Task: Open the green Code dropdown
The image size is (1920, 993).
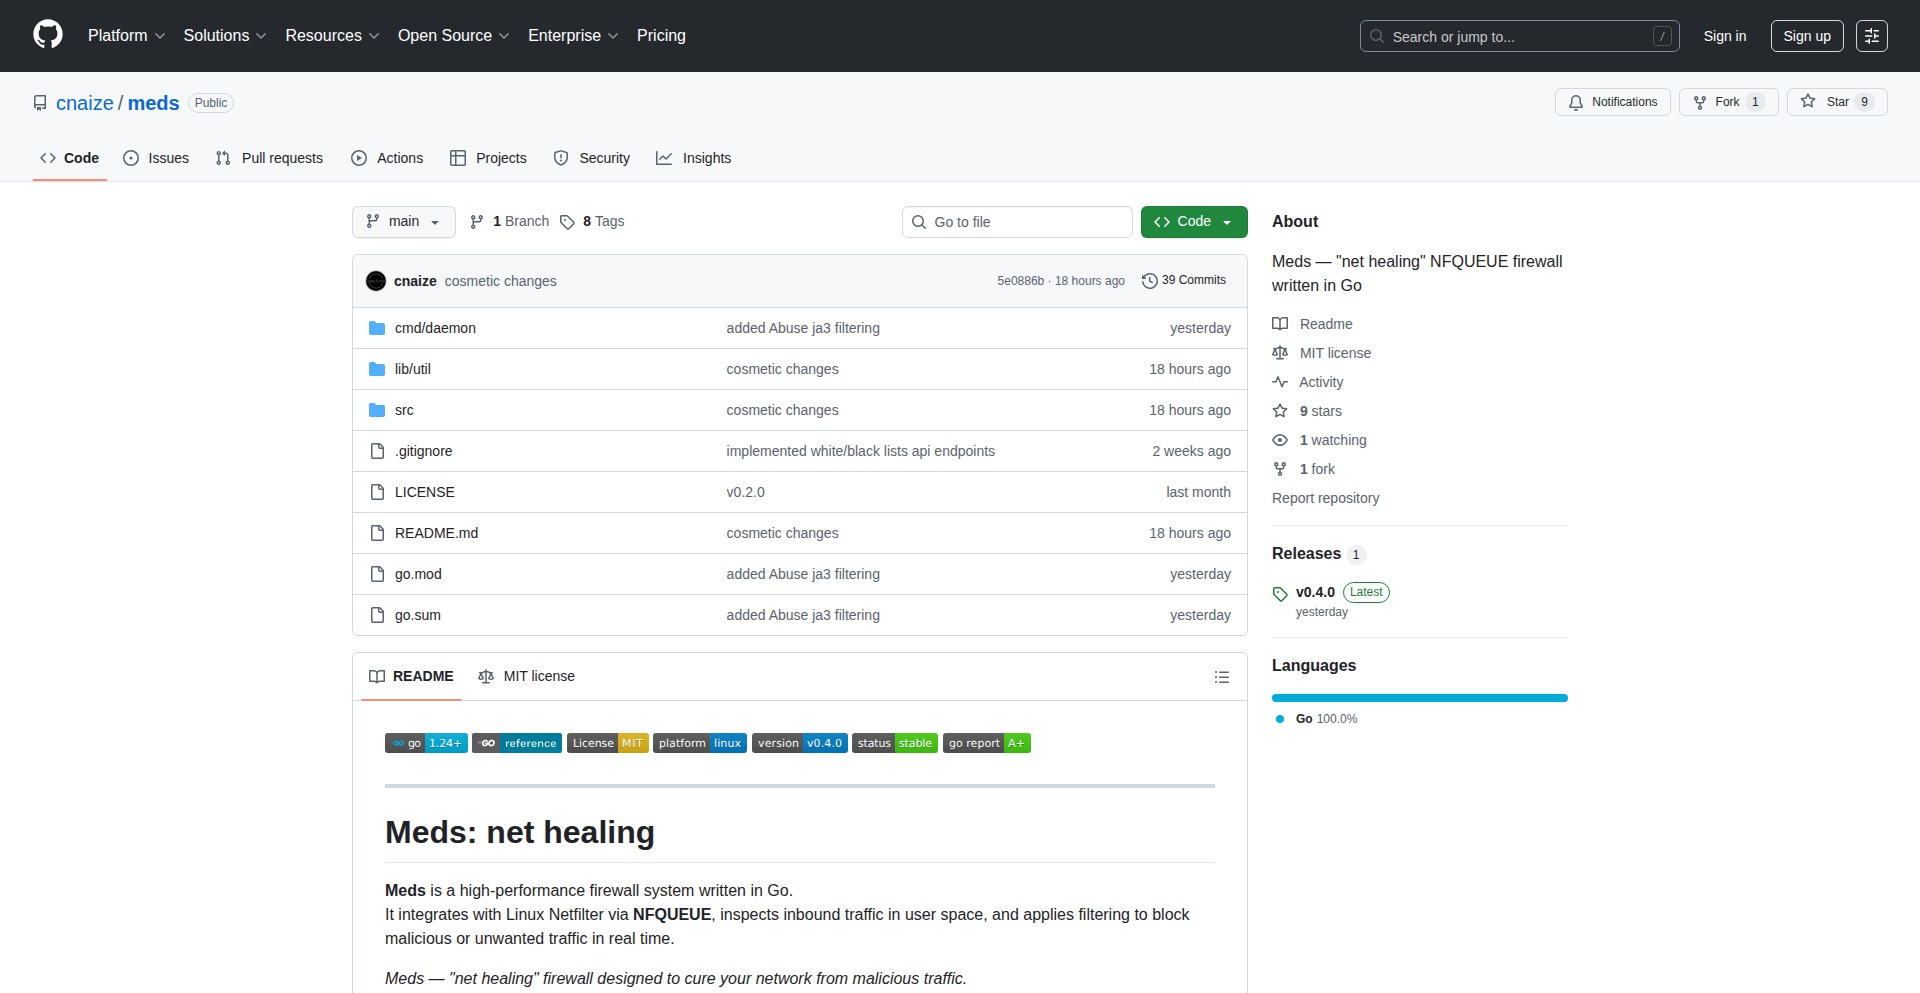Action: point(1193,222)
